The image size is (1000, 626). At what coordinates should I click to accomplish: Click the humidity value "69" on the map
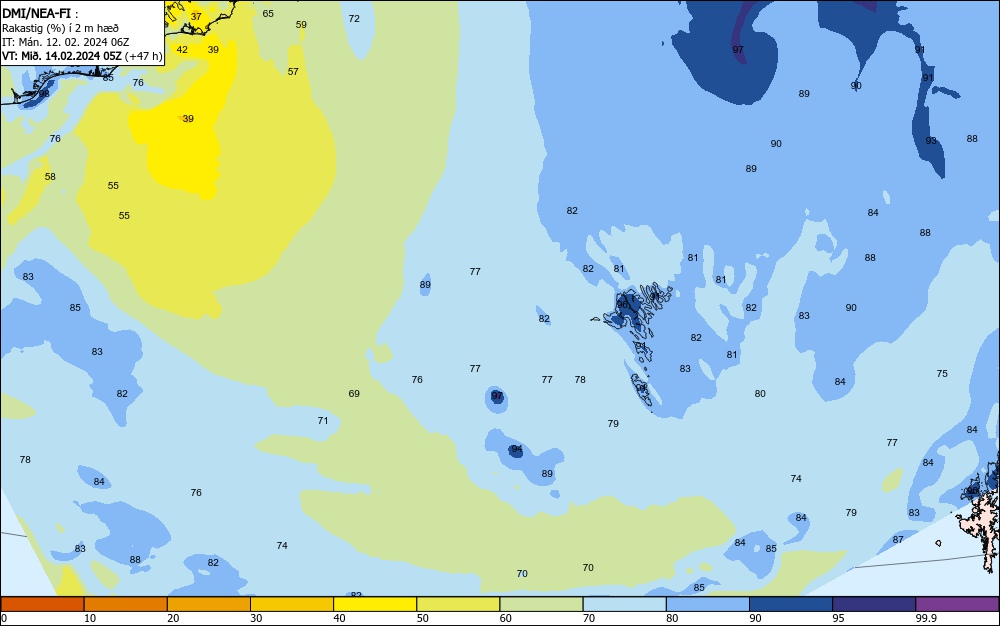pyautogui.click(x=354, y=394)
